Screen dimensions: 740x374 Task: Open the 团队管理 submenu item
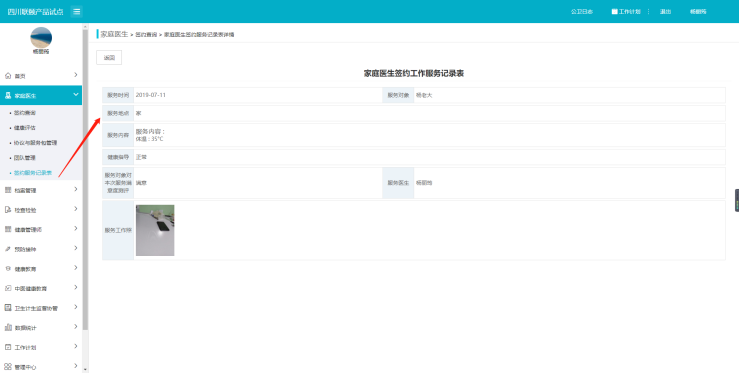(x=25, y=158)
